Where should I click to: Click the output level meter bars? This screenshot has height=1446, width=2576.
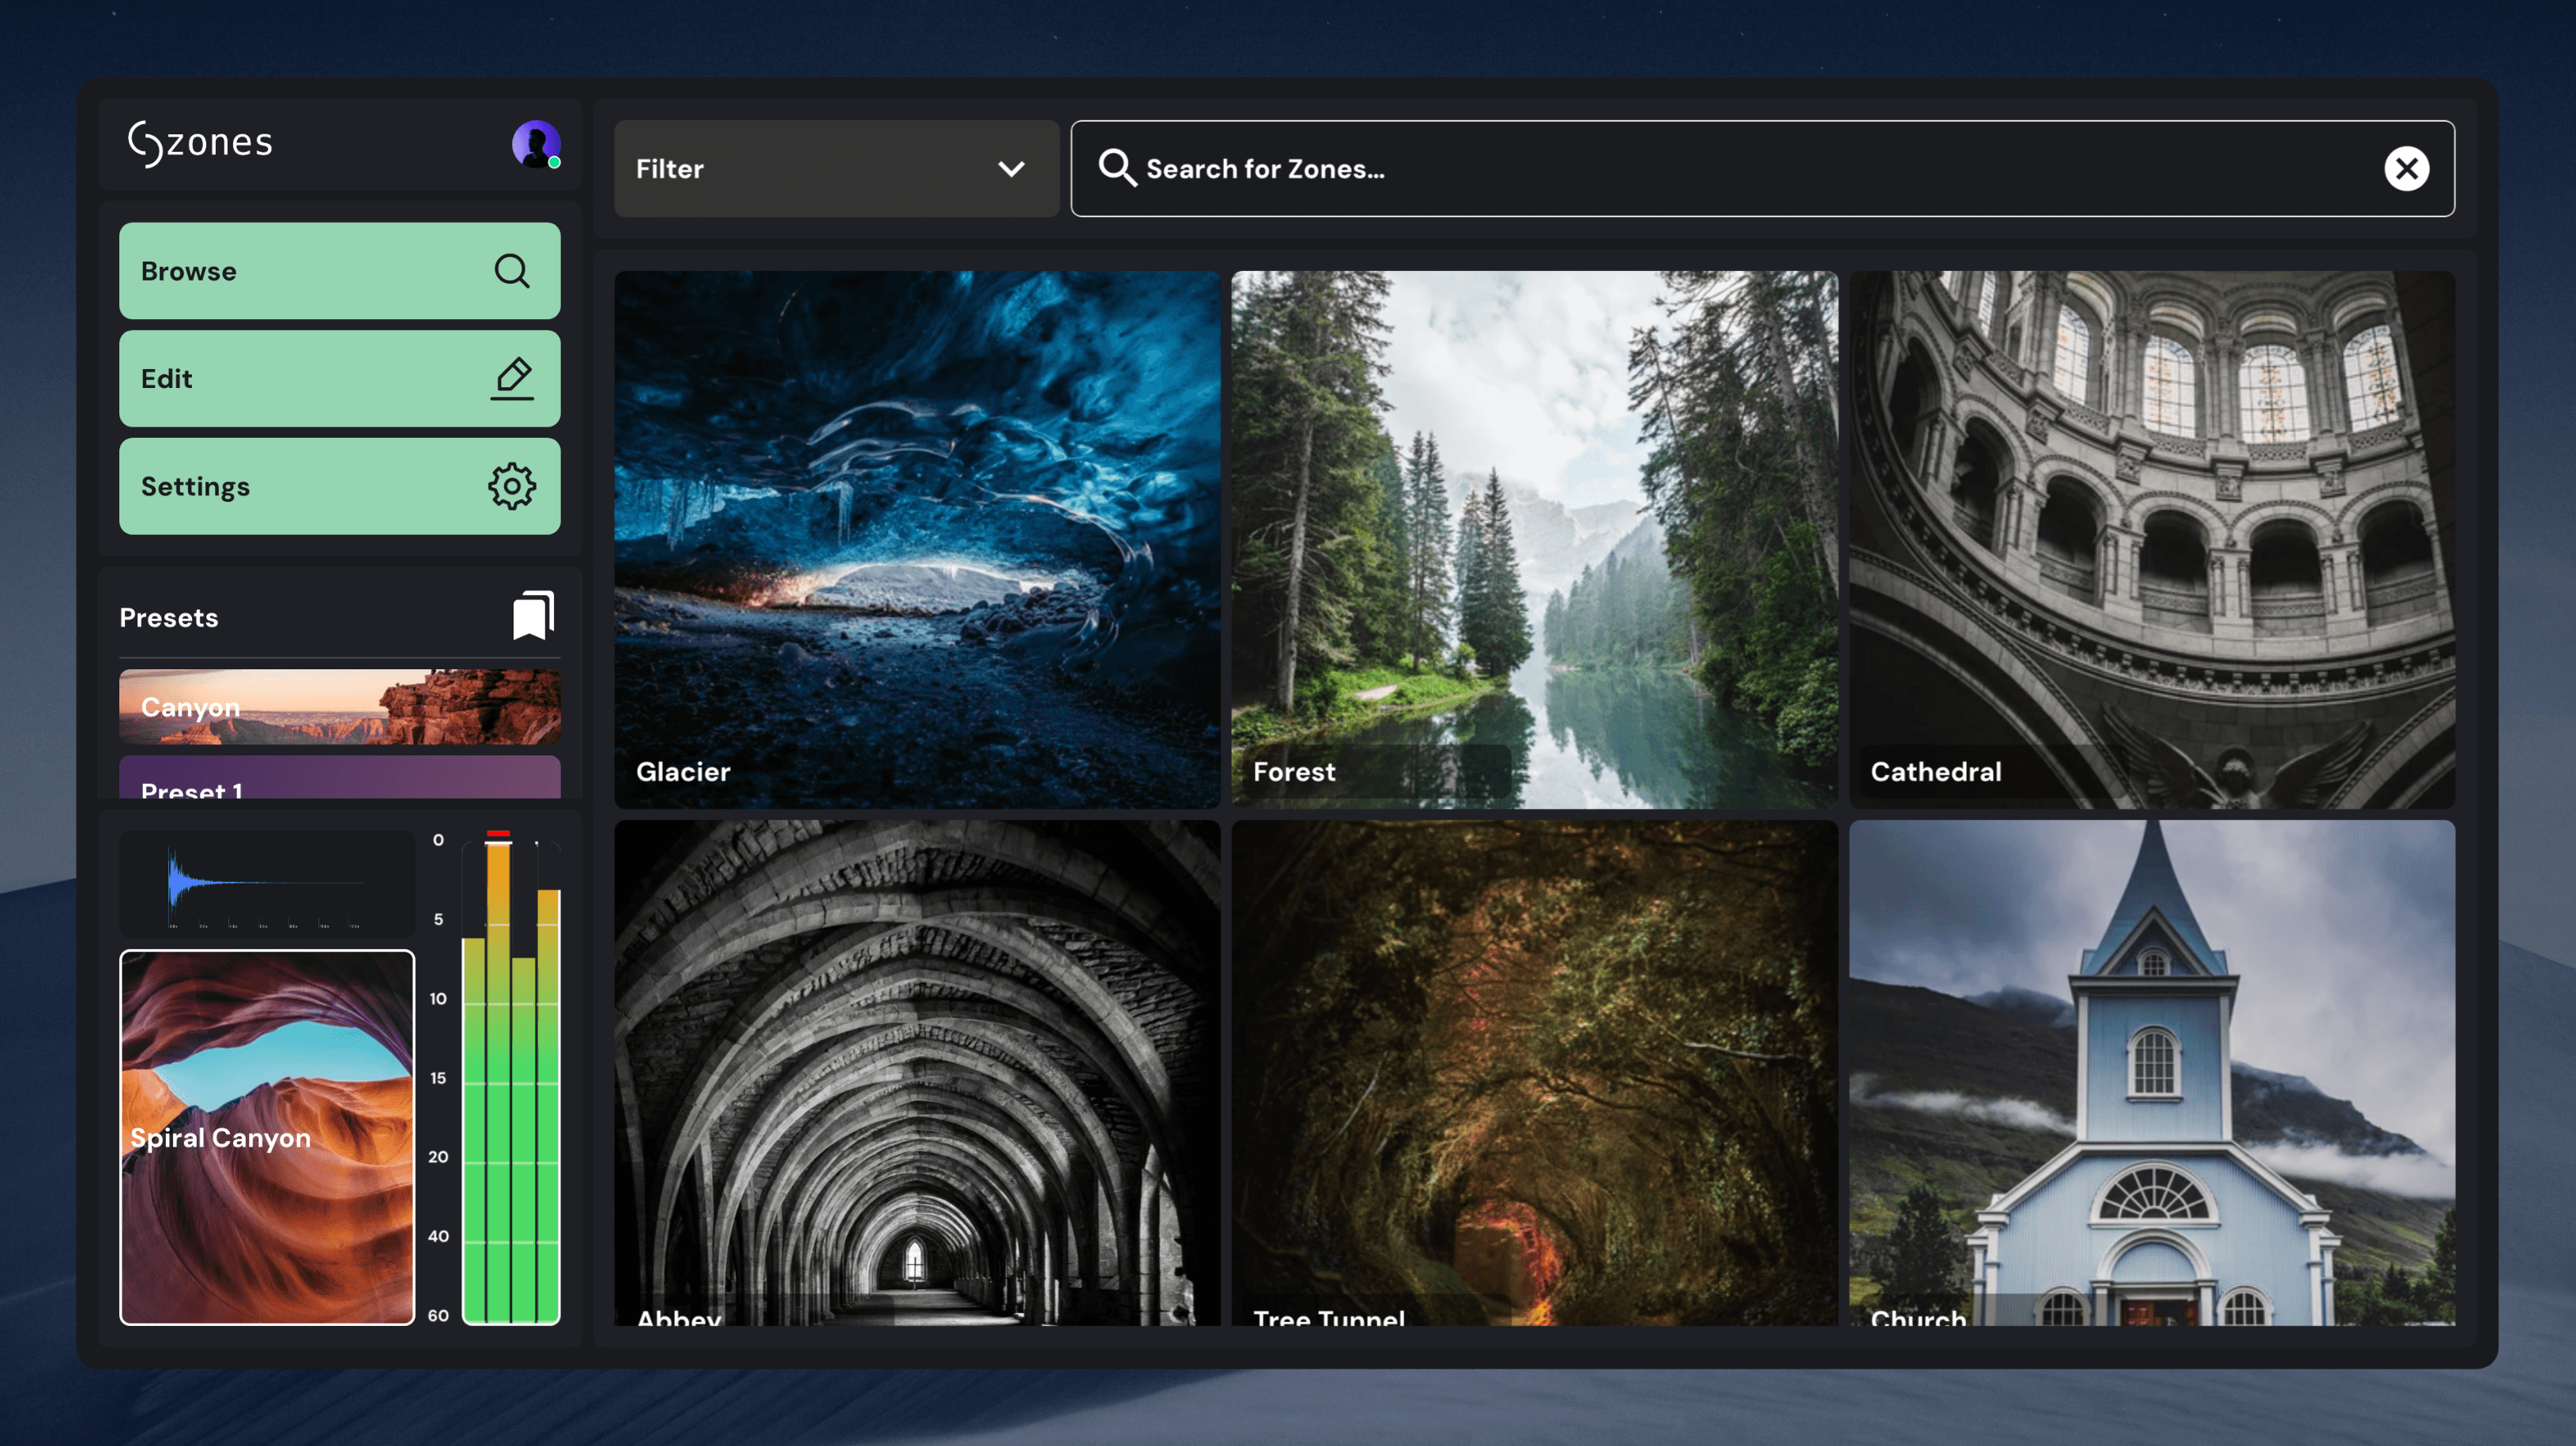tap(511, 1080)
